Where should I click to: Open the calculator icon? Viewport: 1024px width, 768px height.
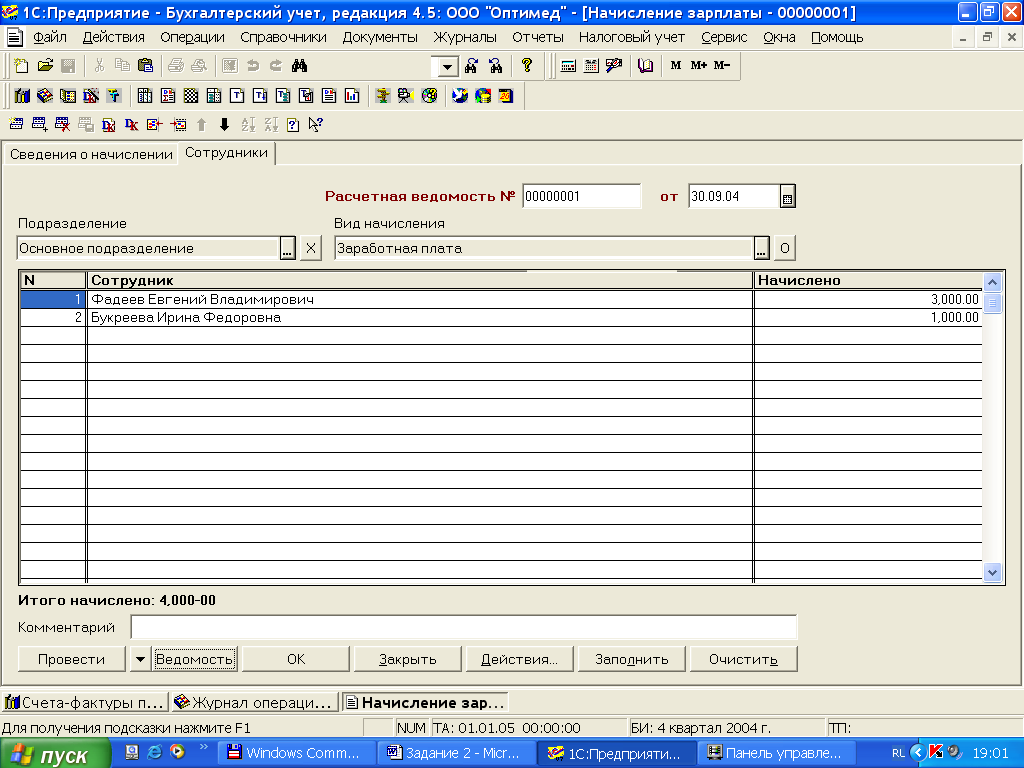(568, 65)
